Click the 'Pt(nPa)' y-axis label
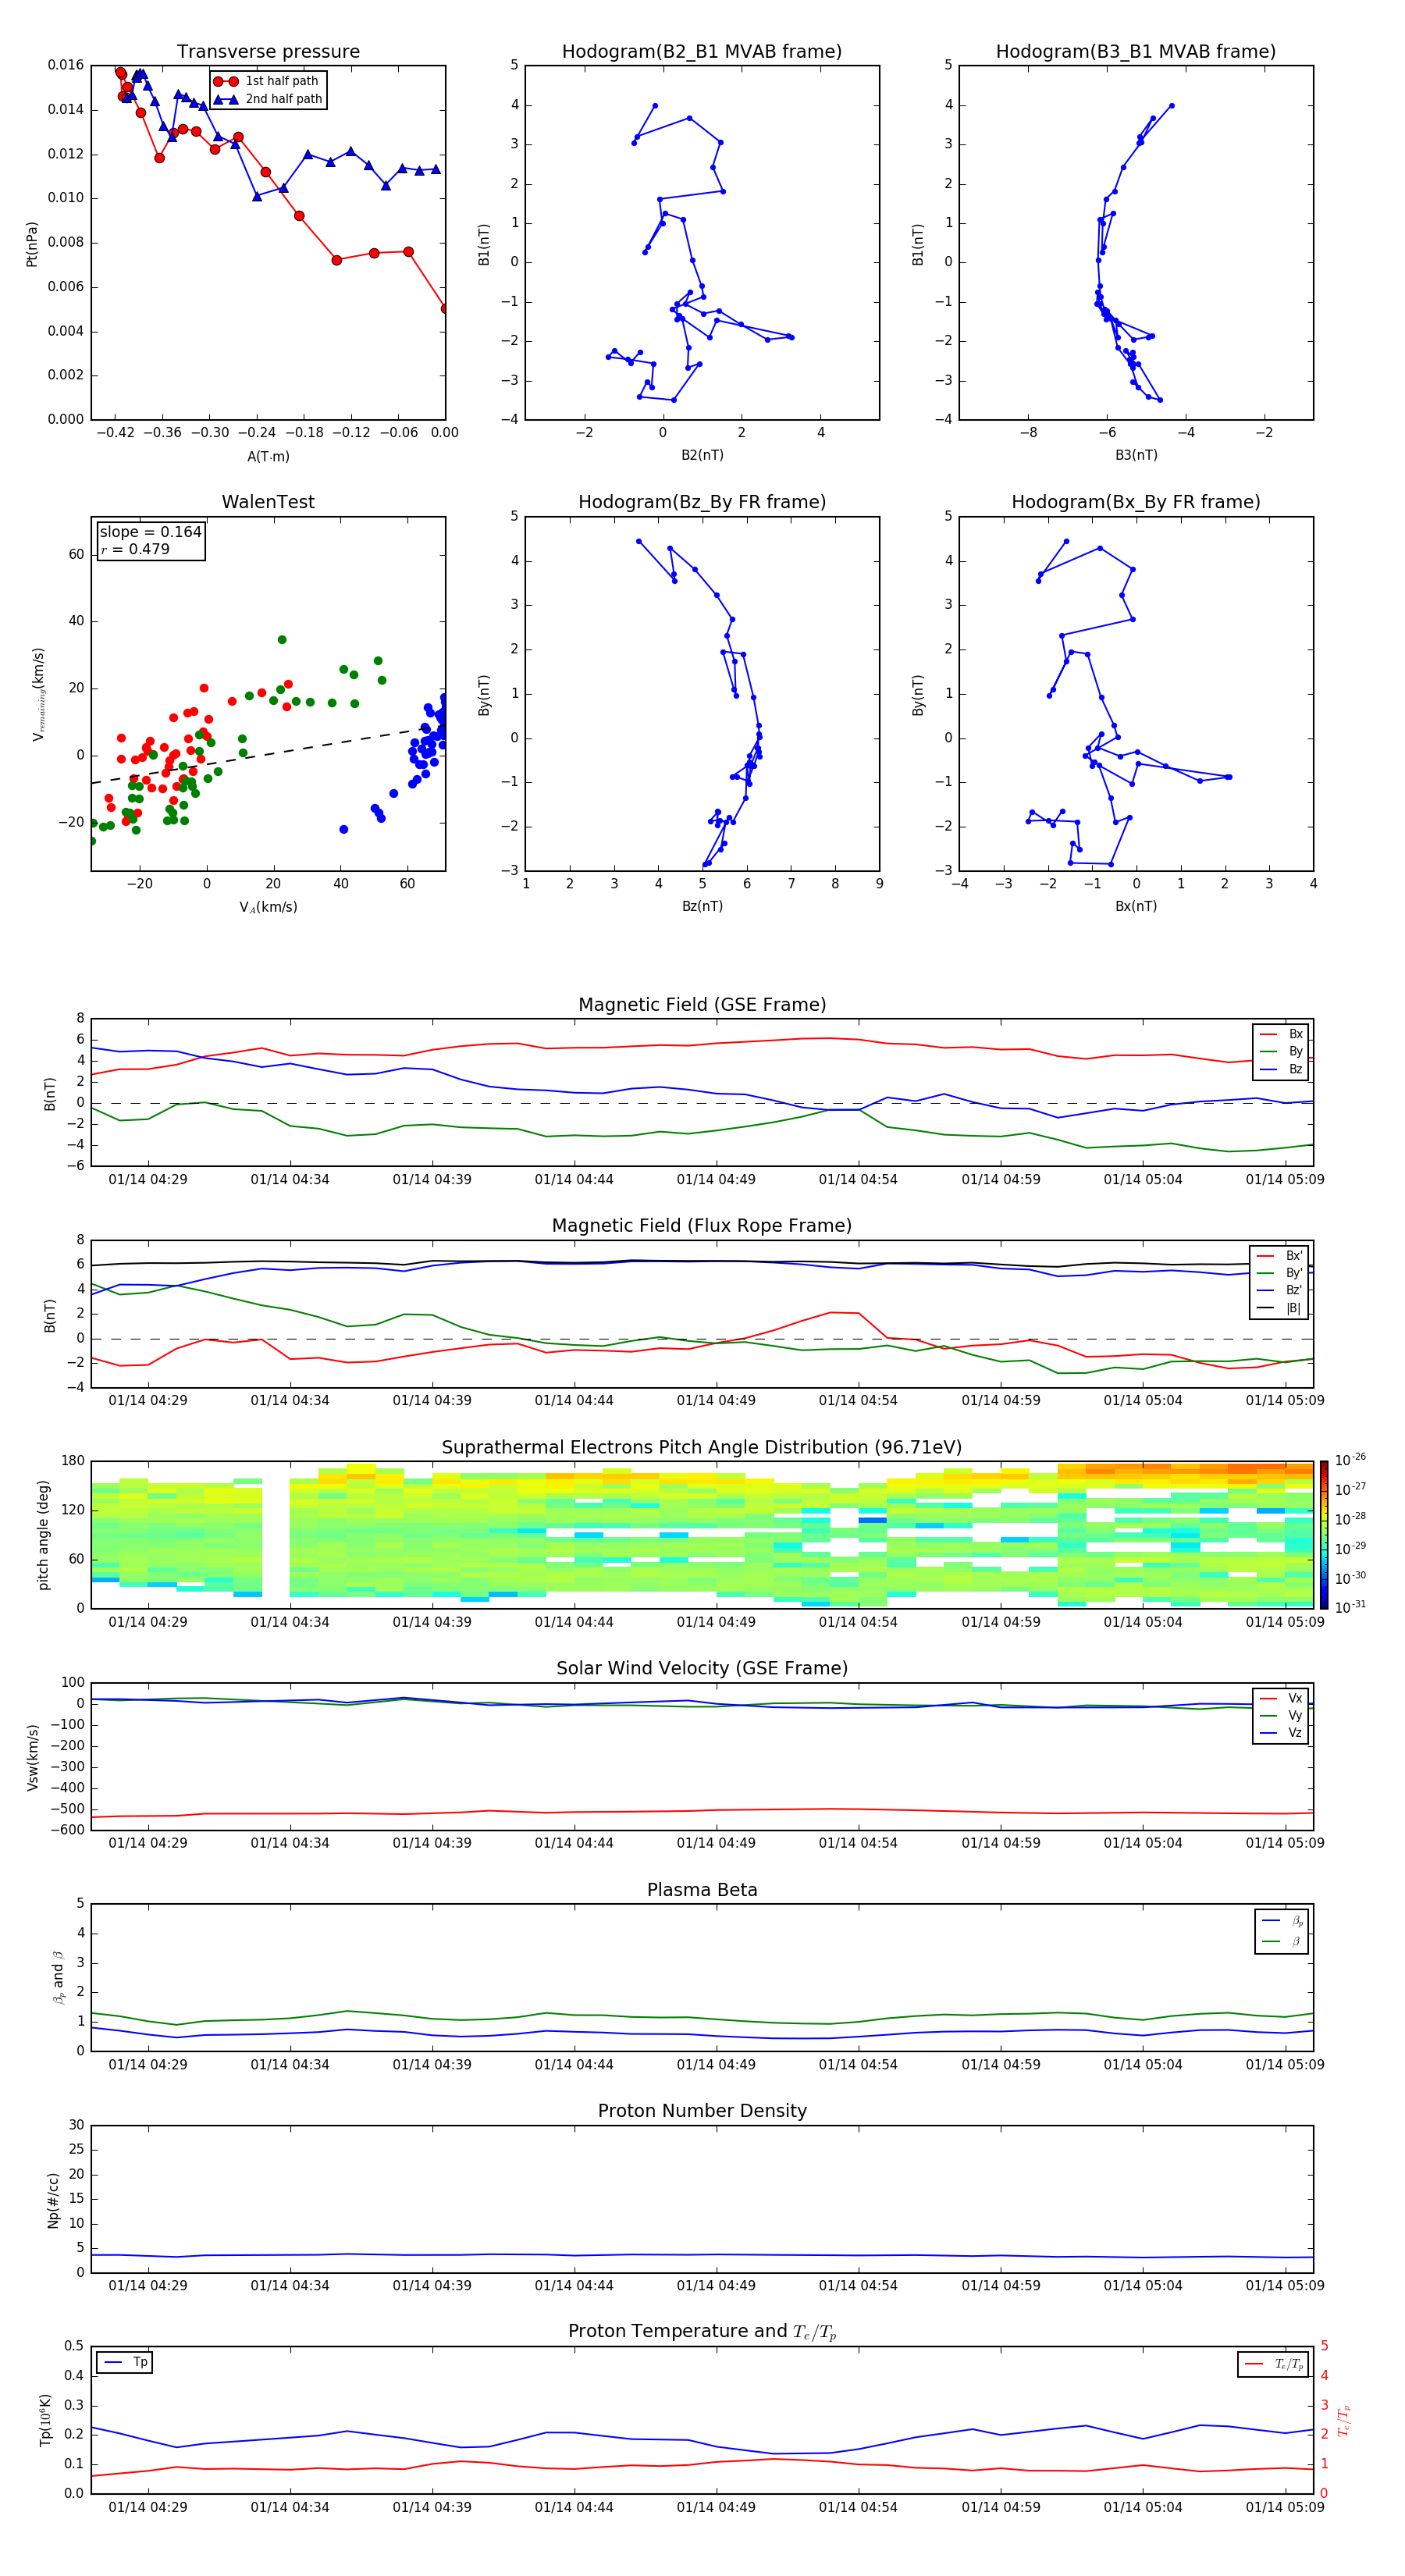This screenshot has width=1405, height=2576. pos(32,244)
